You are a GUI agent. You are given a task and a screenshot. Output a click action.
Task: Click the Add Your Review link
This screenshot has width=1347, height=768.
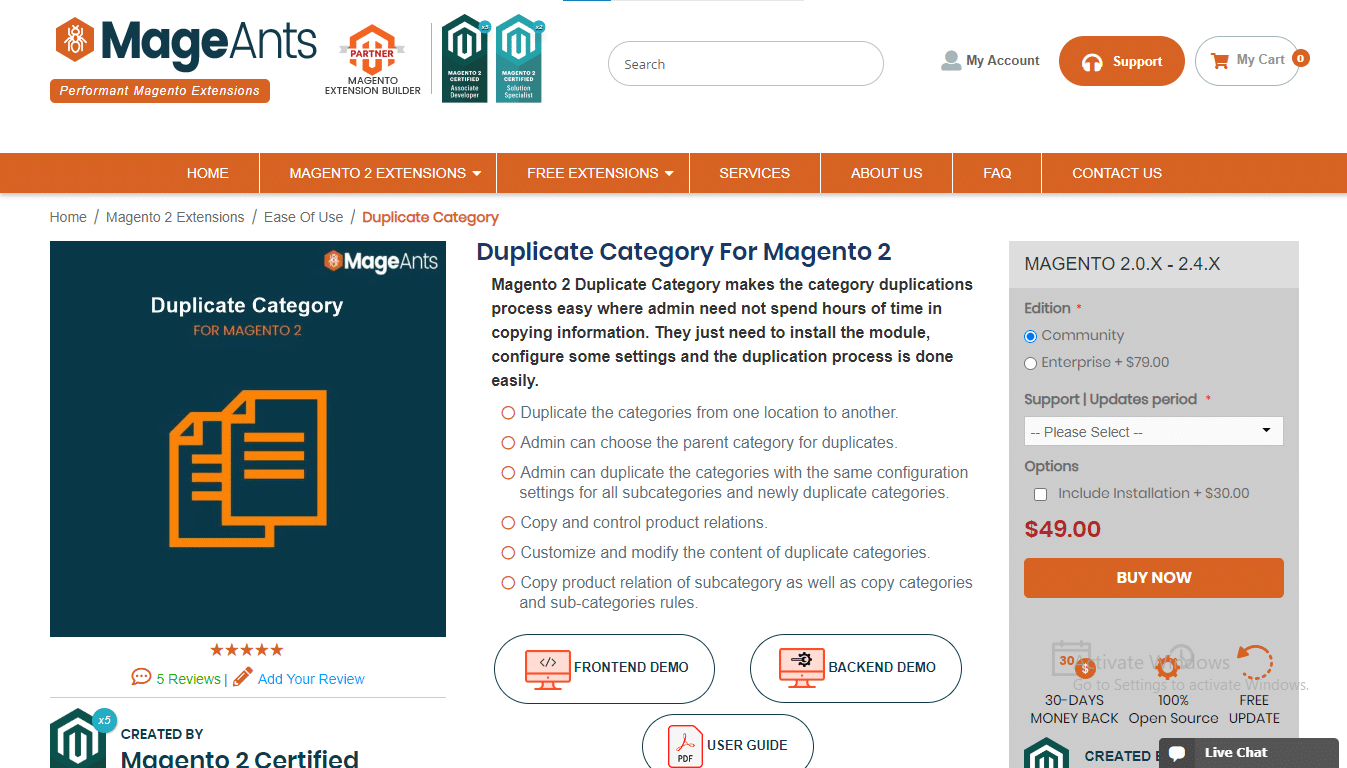click(x=311, y=679)
